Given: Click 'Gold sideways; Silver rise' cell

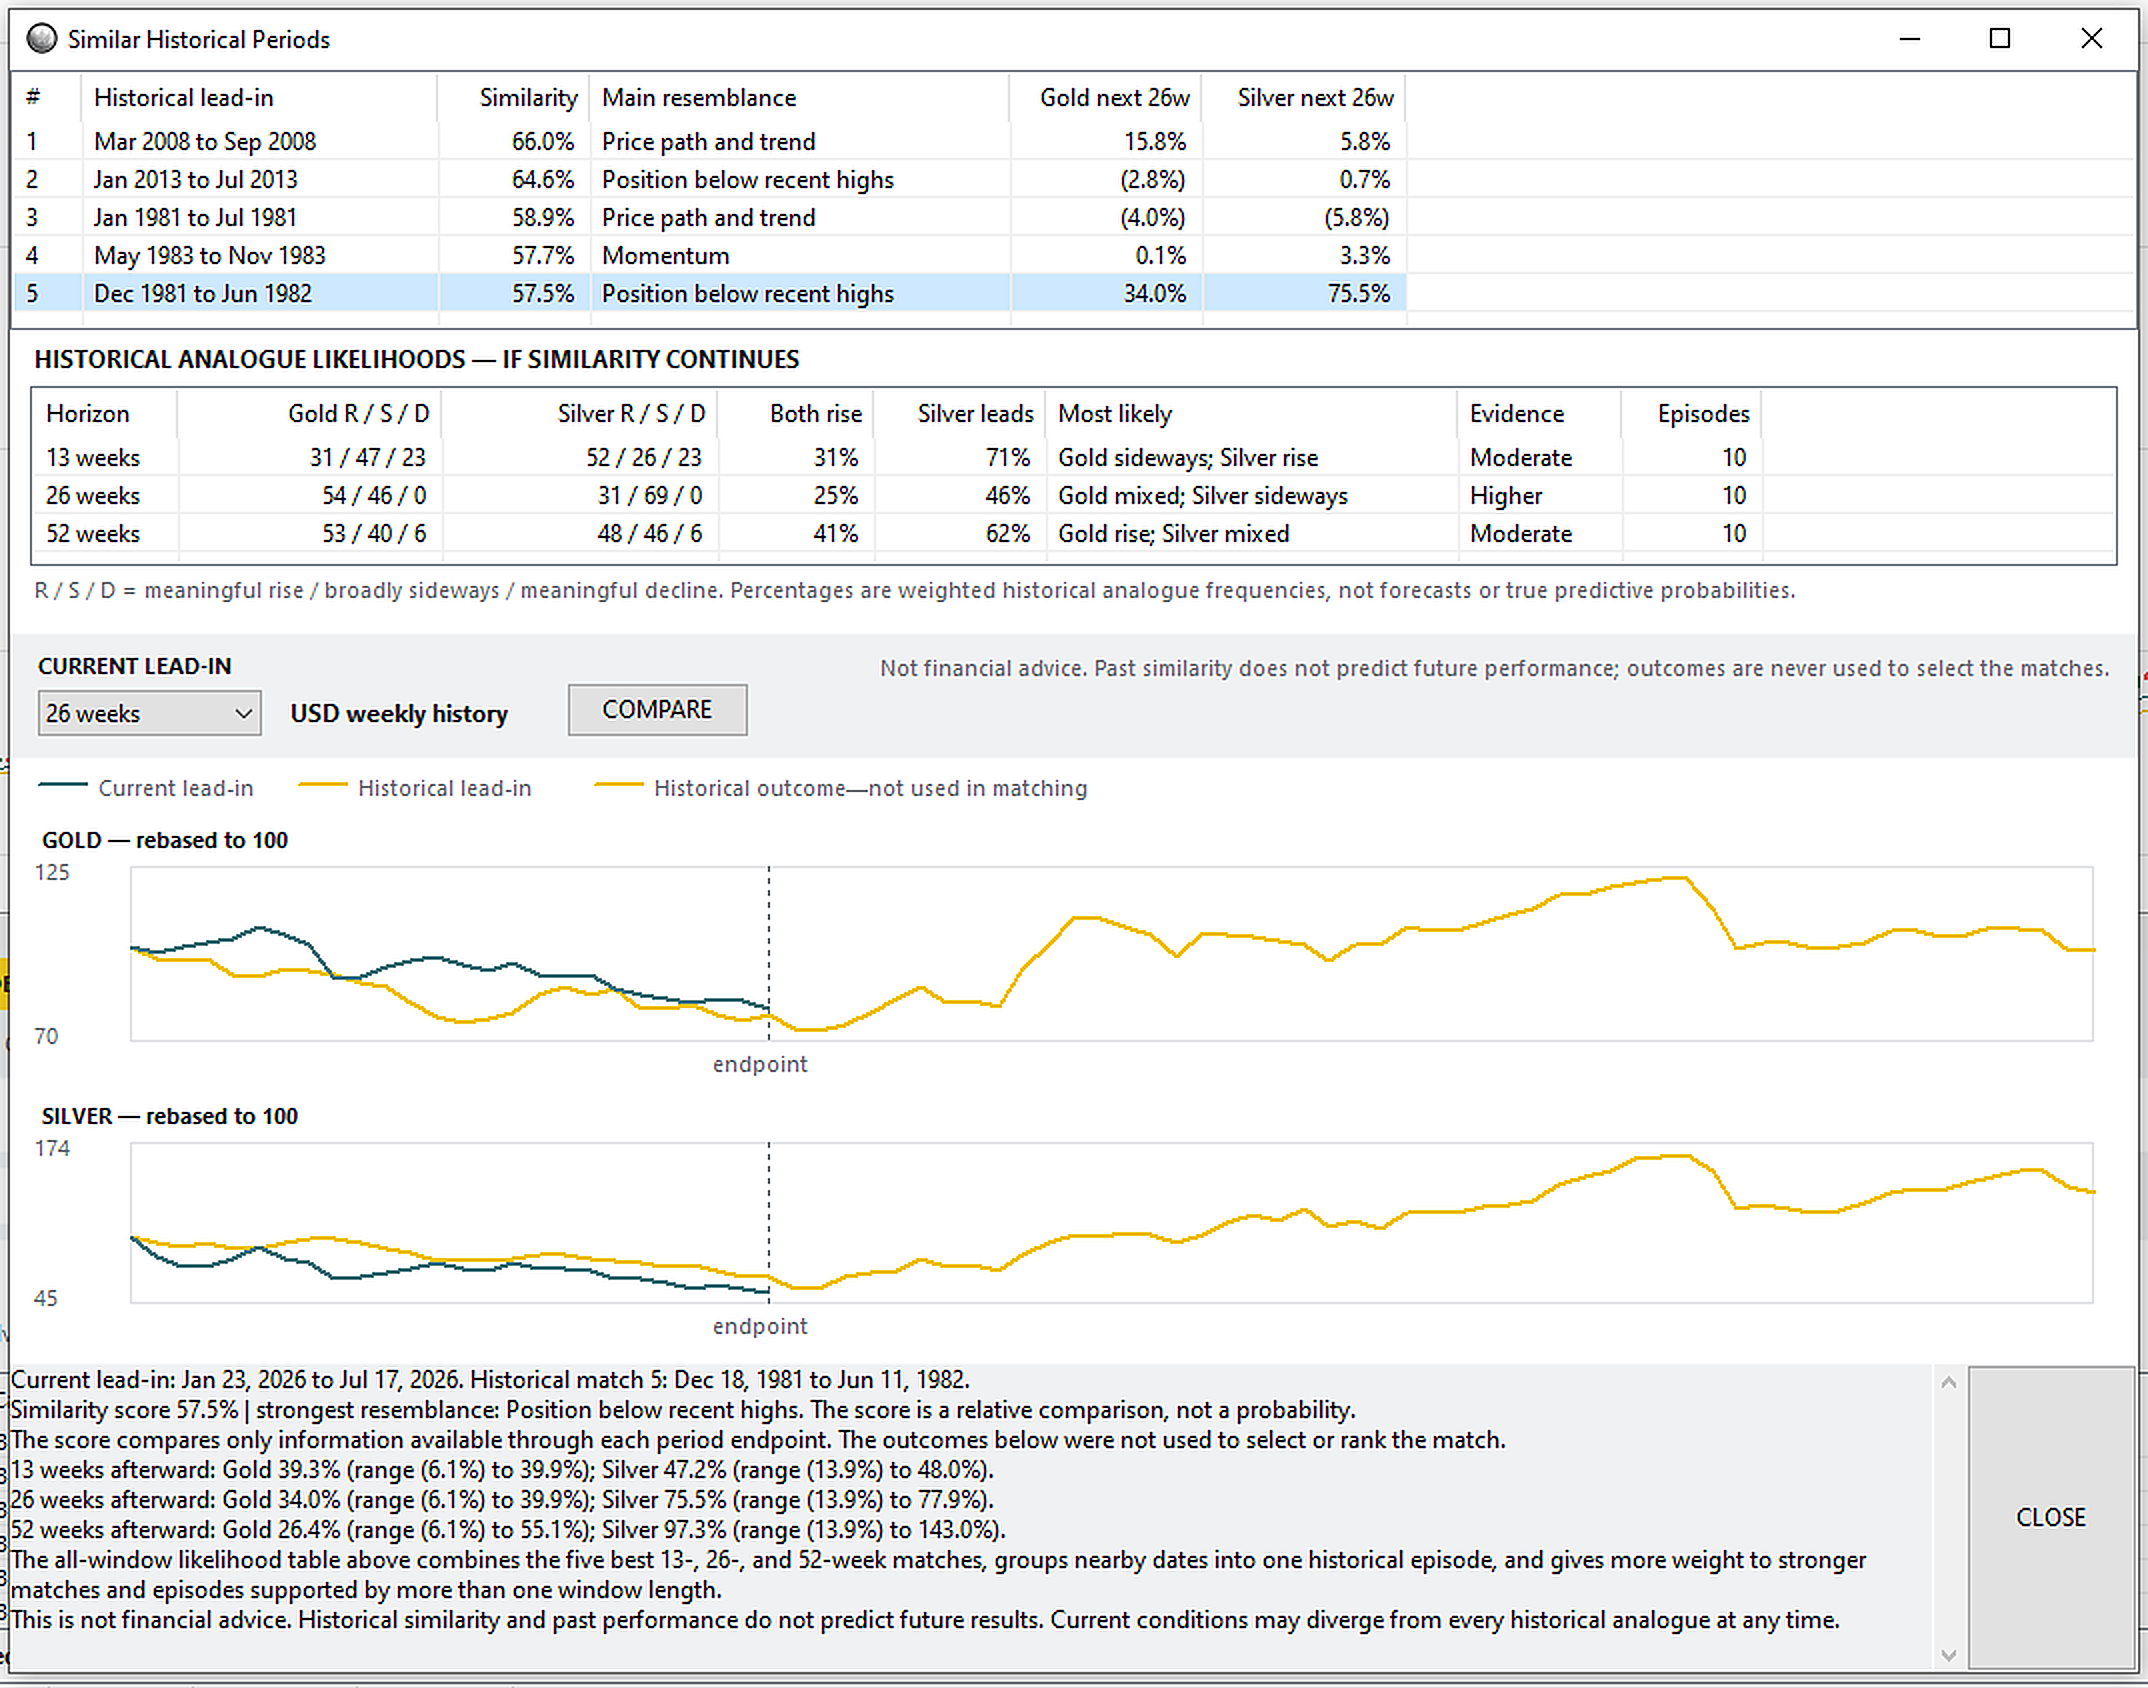Looking at the screenshot, I should 1188,457.
